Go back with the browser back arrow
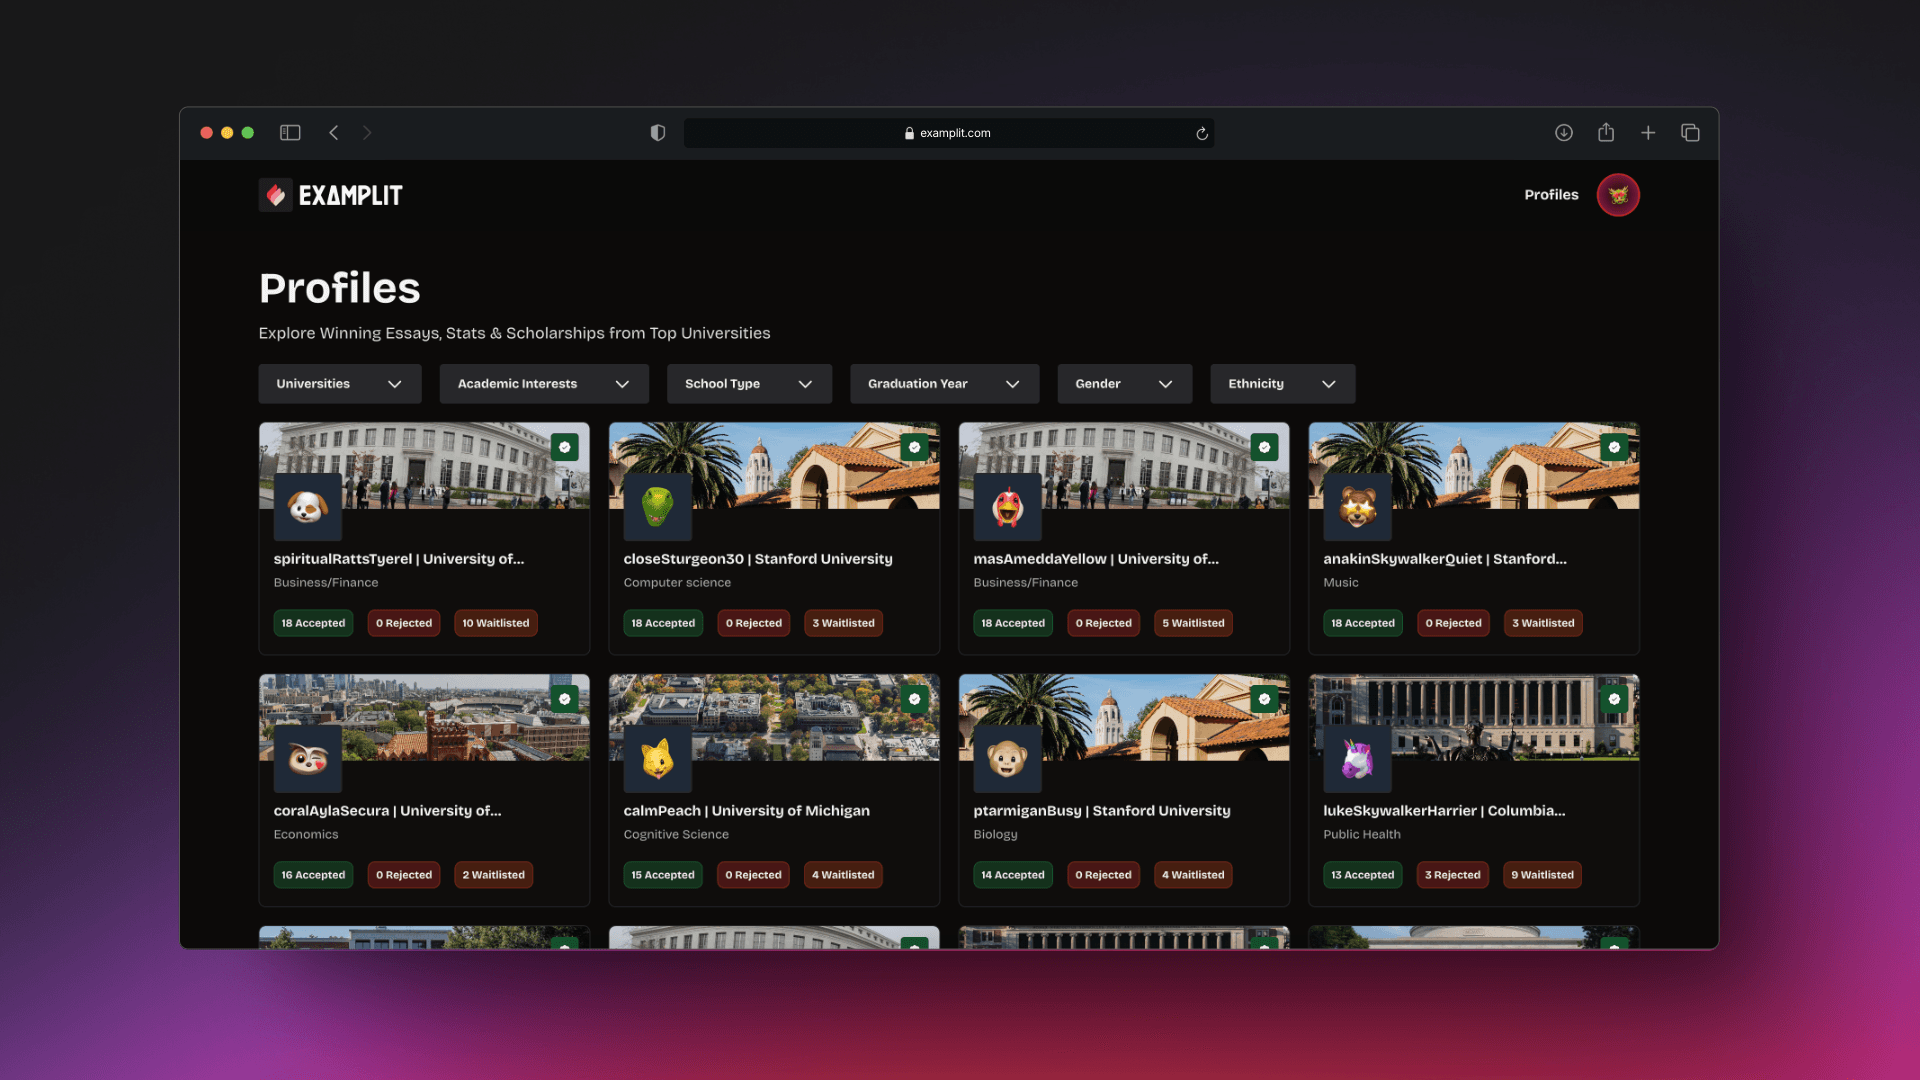 point(334,133)
